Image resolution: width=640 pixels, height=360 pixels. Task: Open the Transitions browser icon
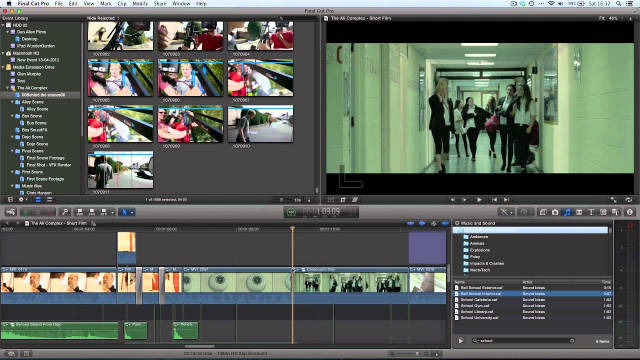click(579, 212)
